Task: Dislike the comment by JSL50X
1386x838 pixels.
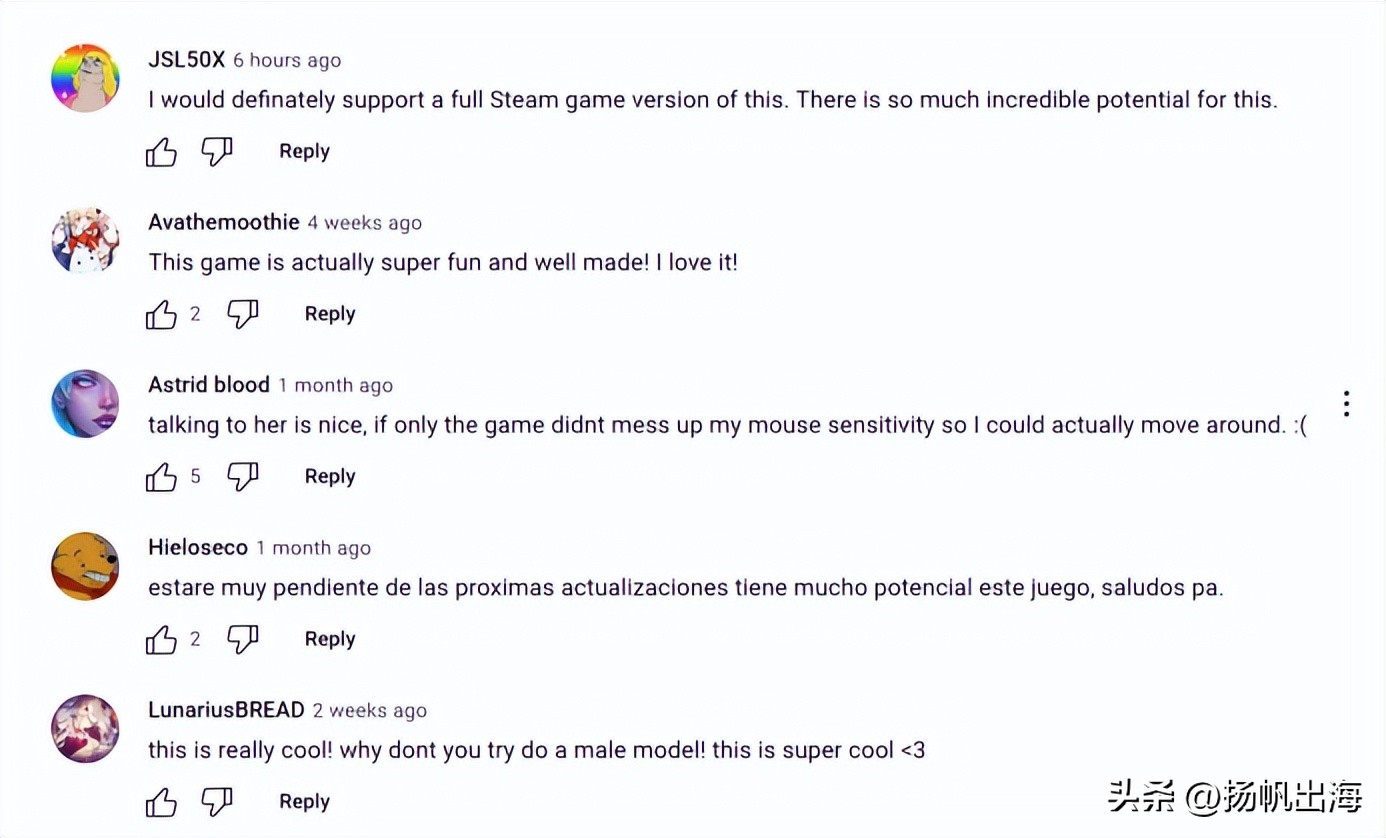Action: click(x=217, y=152)
